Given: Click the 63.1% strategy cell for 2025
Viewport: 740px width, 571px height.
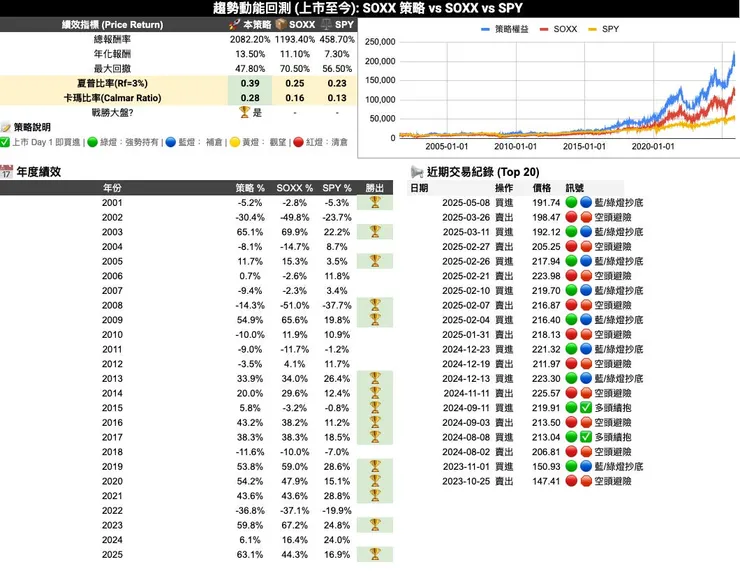Looking at the screenshot, I should point(250,554).
